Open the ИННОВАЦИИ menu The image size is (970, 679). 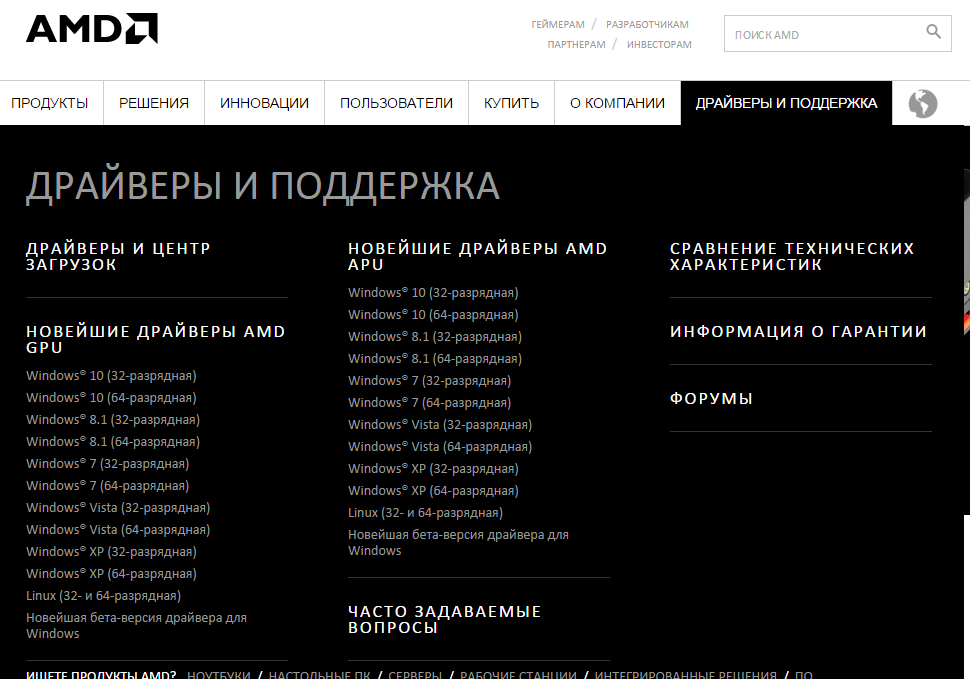pyautogui.click(x=264, y=103)
